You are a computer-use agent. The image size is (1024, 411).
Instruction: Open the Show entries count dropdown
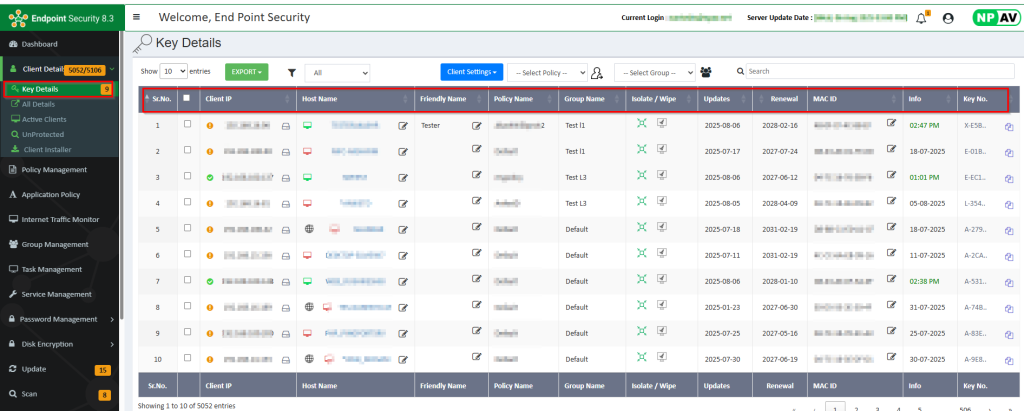[174, 72]
